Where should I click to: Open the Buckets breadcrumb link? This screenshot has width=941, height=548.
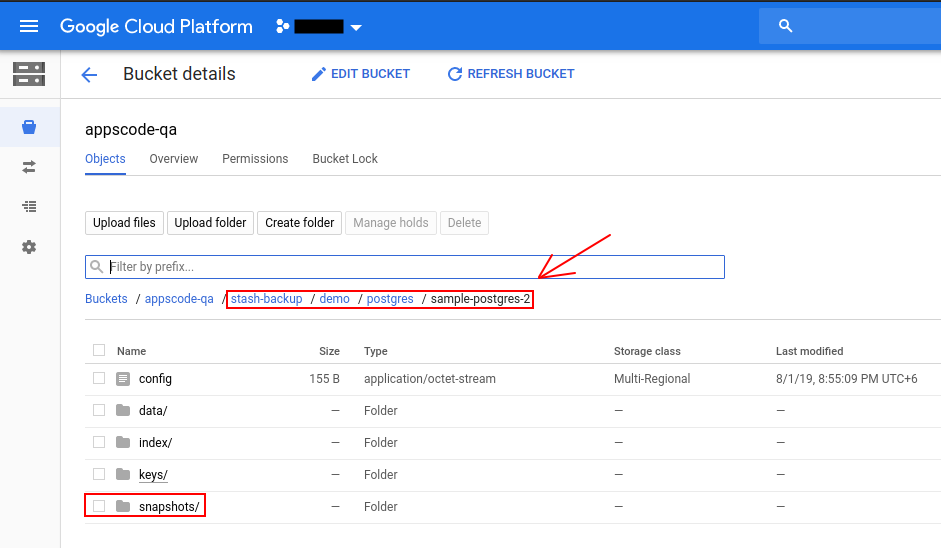pos(106,299)
